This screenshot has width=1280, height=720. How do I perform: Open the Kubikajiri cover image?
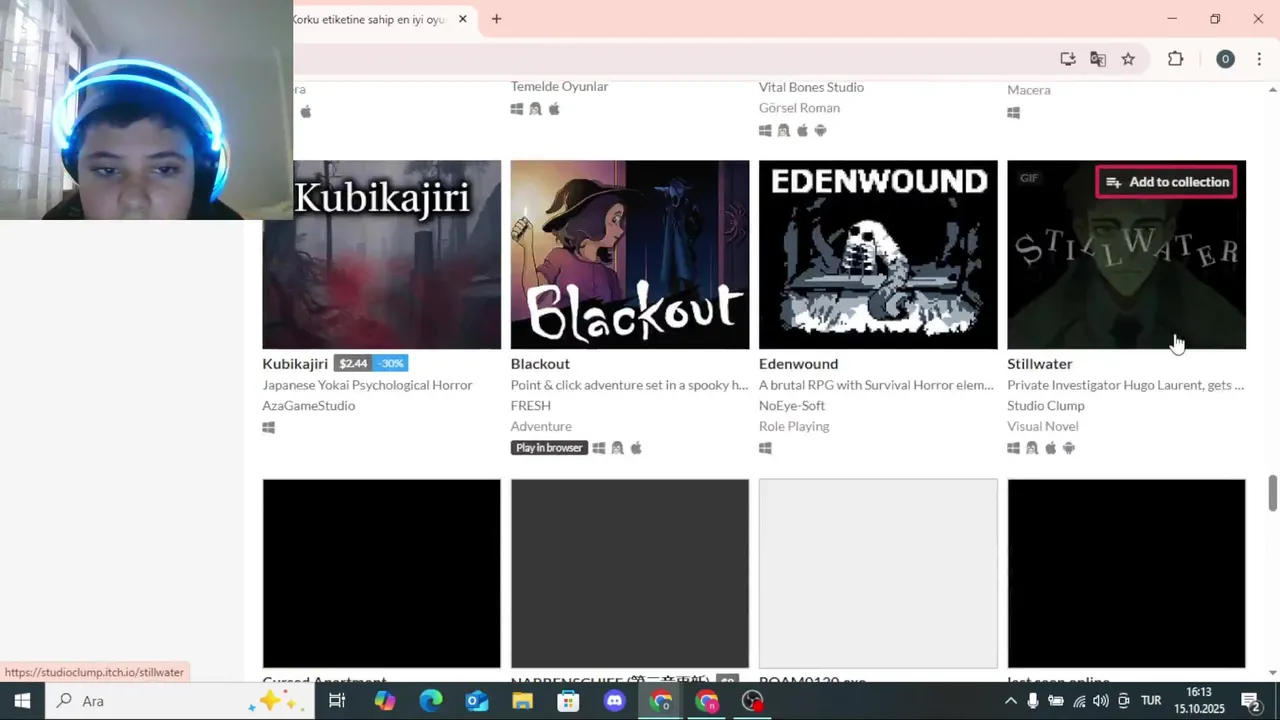[381, 254]
